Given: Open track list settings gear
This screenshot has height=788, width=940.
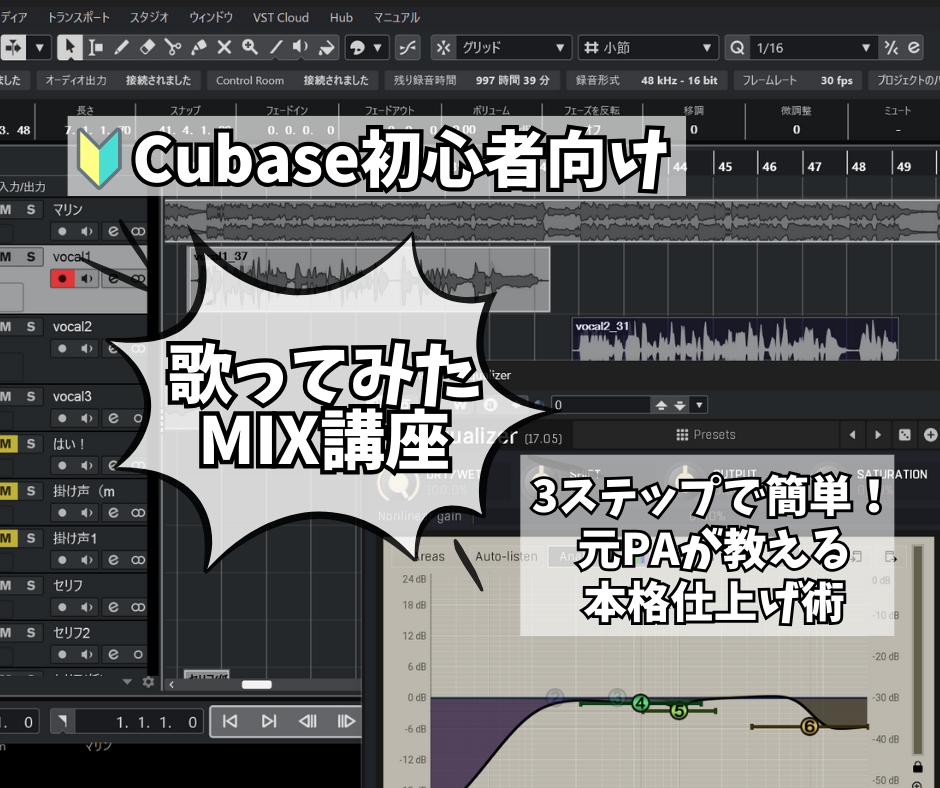Looking at the screenshot, I should coord(148,682).
